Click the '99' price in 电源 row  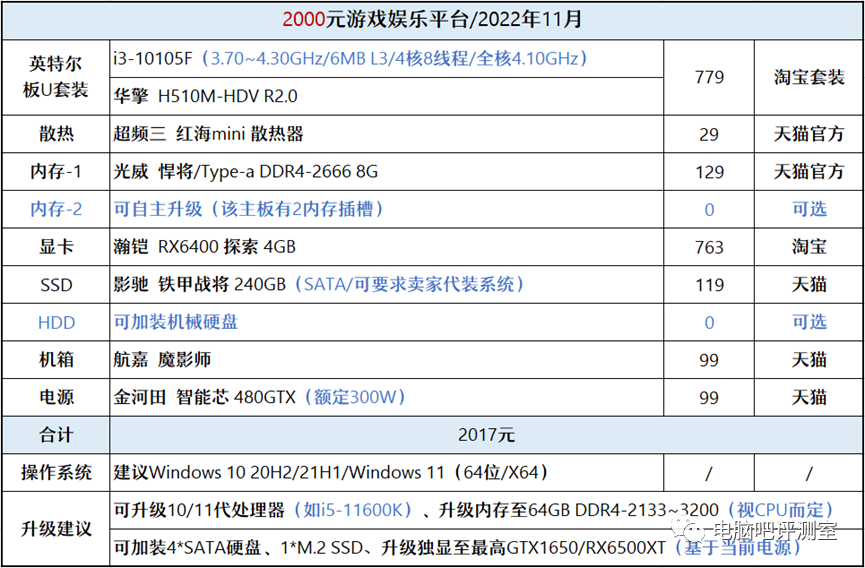coord(709,397)
